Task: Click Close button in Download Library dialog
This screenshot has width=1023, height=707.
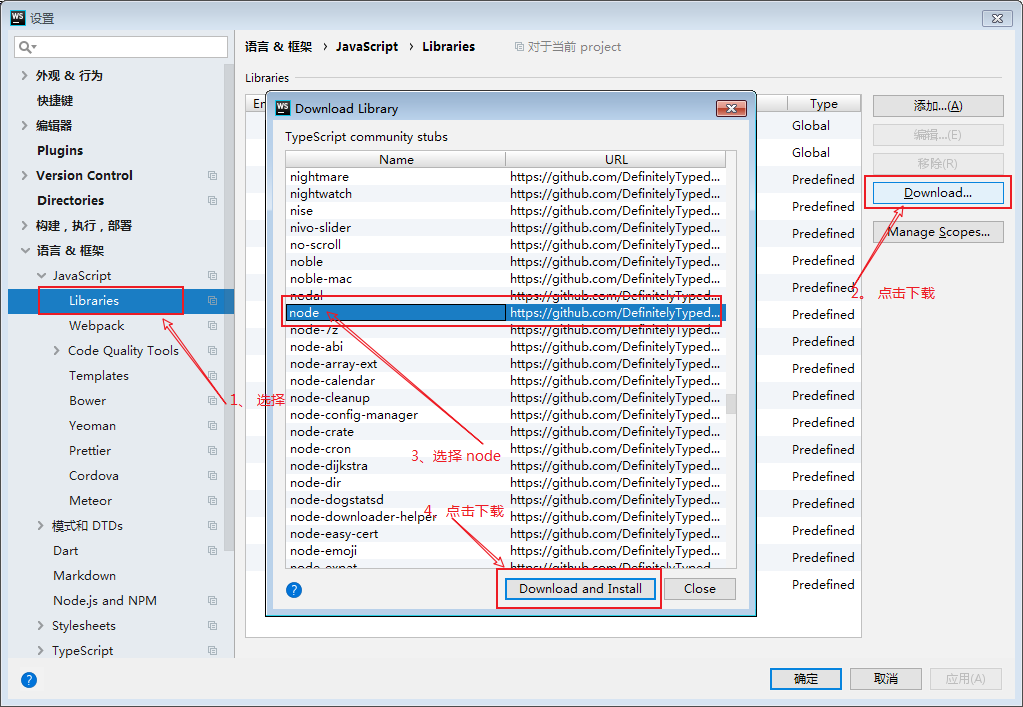Action: pos(699,589)
